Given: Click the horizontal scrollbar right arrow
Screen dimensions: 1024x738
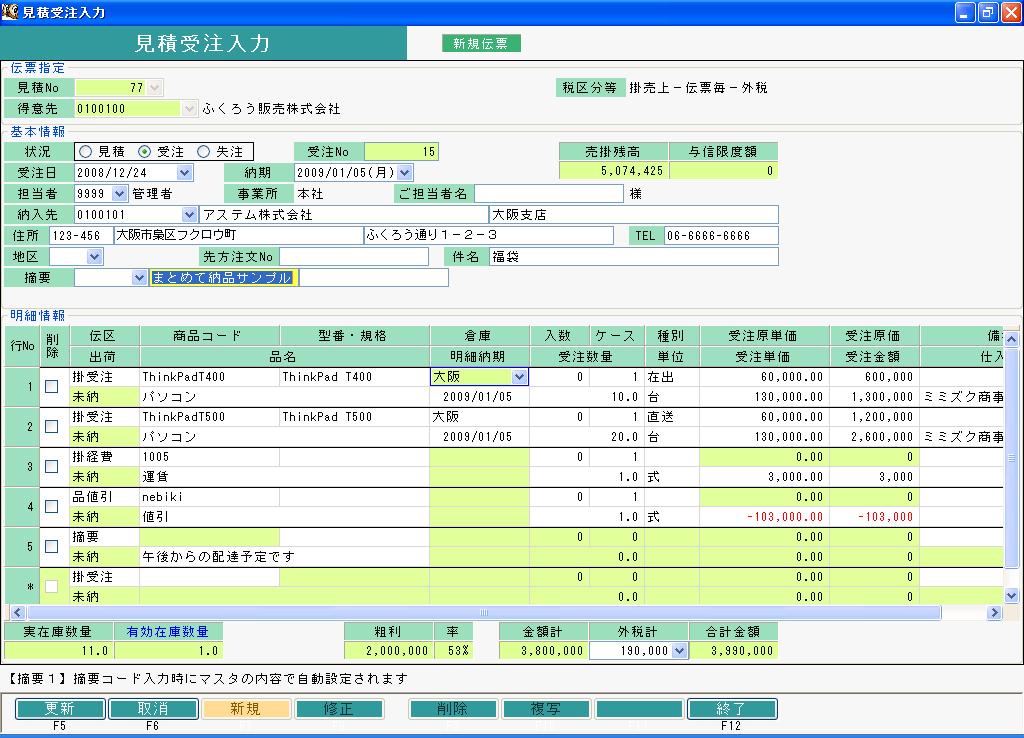Looking at the screenshot, I should pos(995,613).
